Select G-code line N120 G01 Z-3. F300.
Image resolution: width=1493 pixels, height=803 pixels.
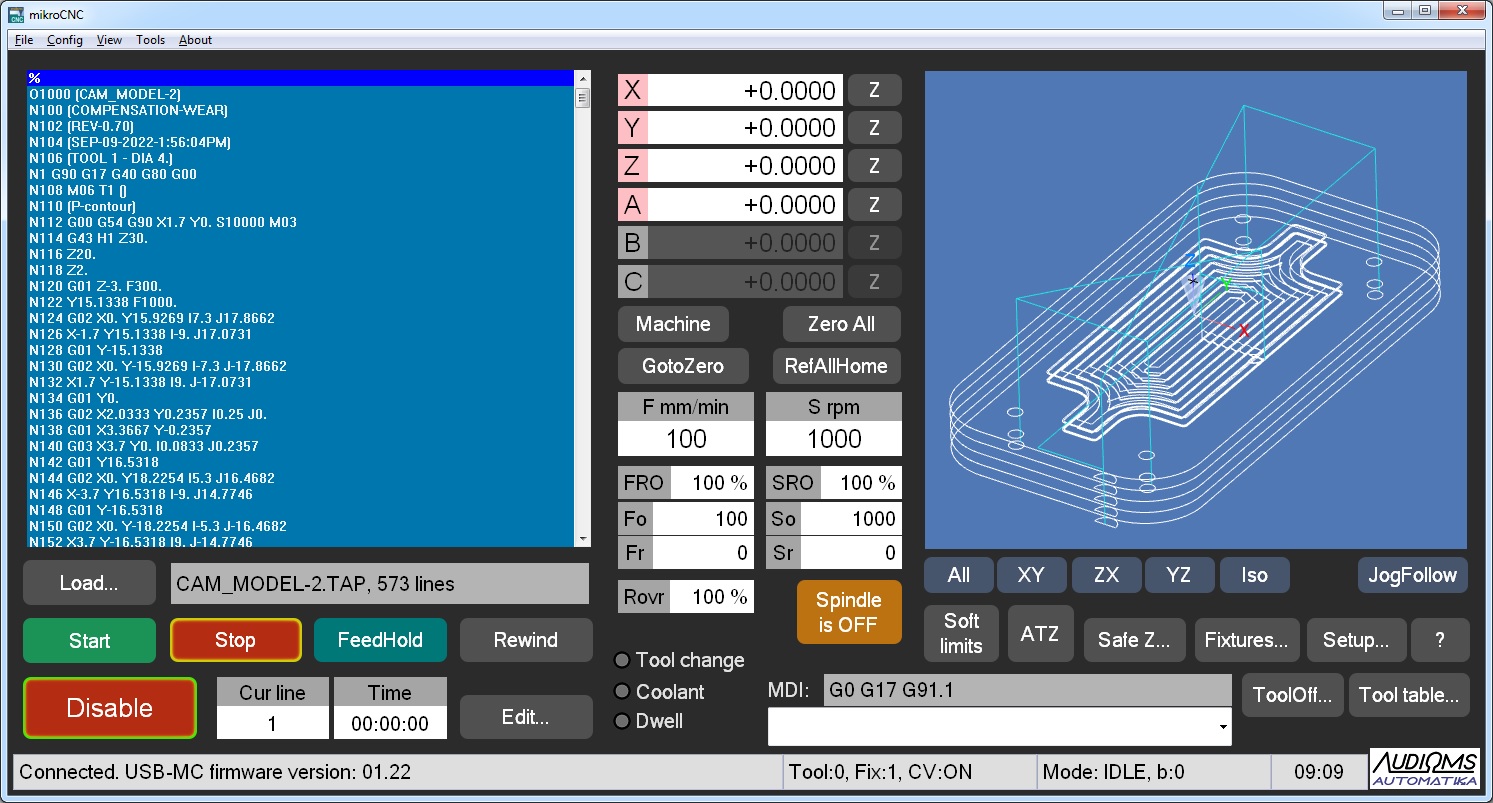100,286
